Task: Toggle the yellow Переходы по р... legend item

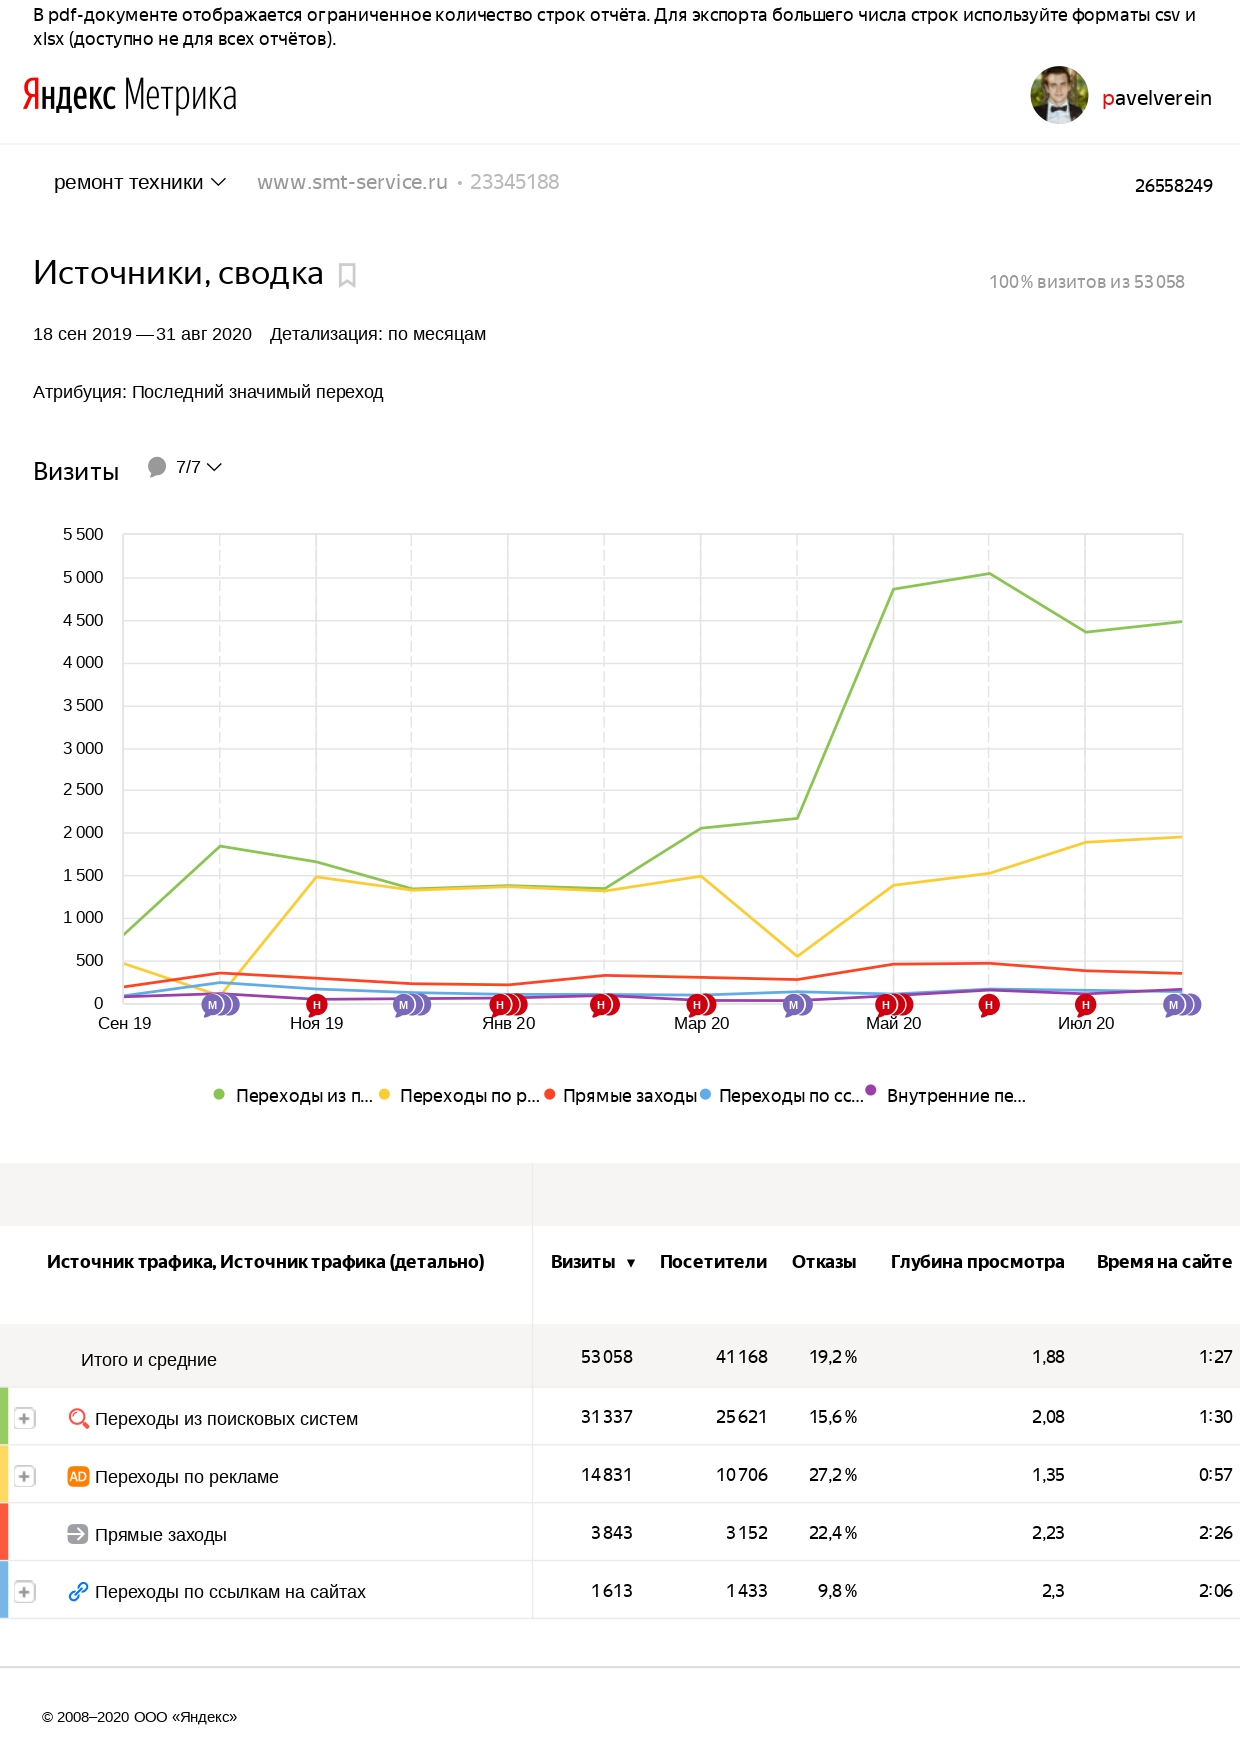Action: (459, 1095)
